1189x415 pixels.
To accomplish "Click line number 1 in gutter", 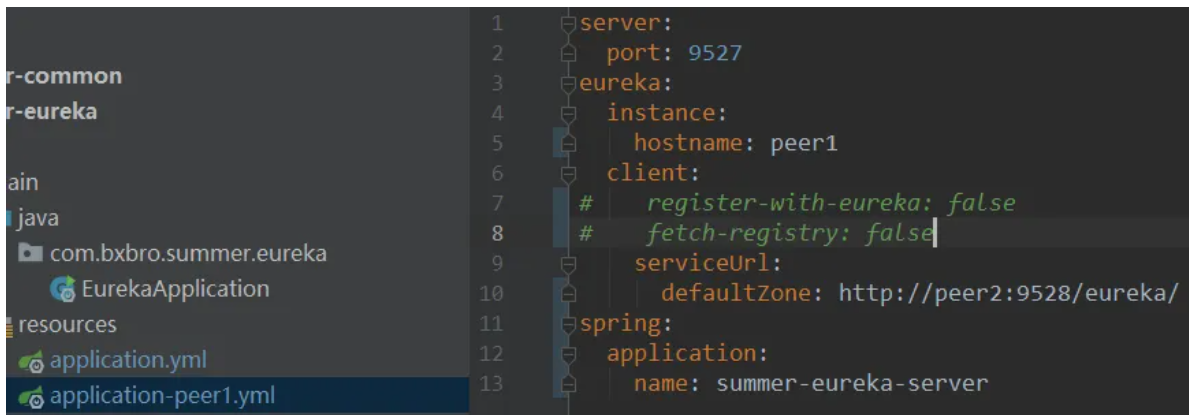I will [497, 24].
